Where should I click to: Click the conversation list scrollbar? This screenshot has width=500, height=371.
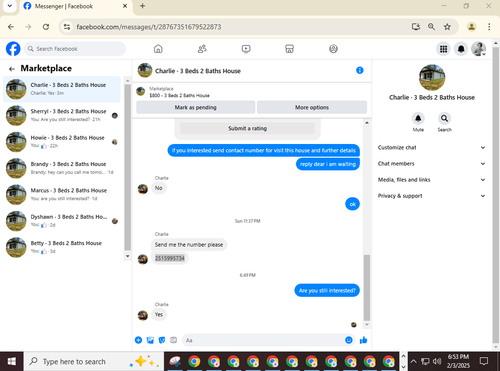point(127,167)
